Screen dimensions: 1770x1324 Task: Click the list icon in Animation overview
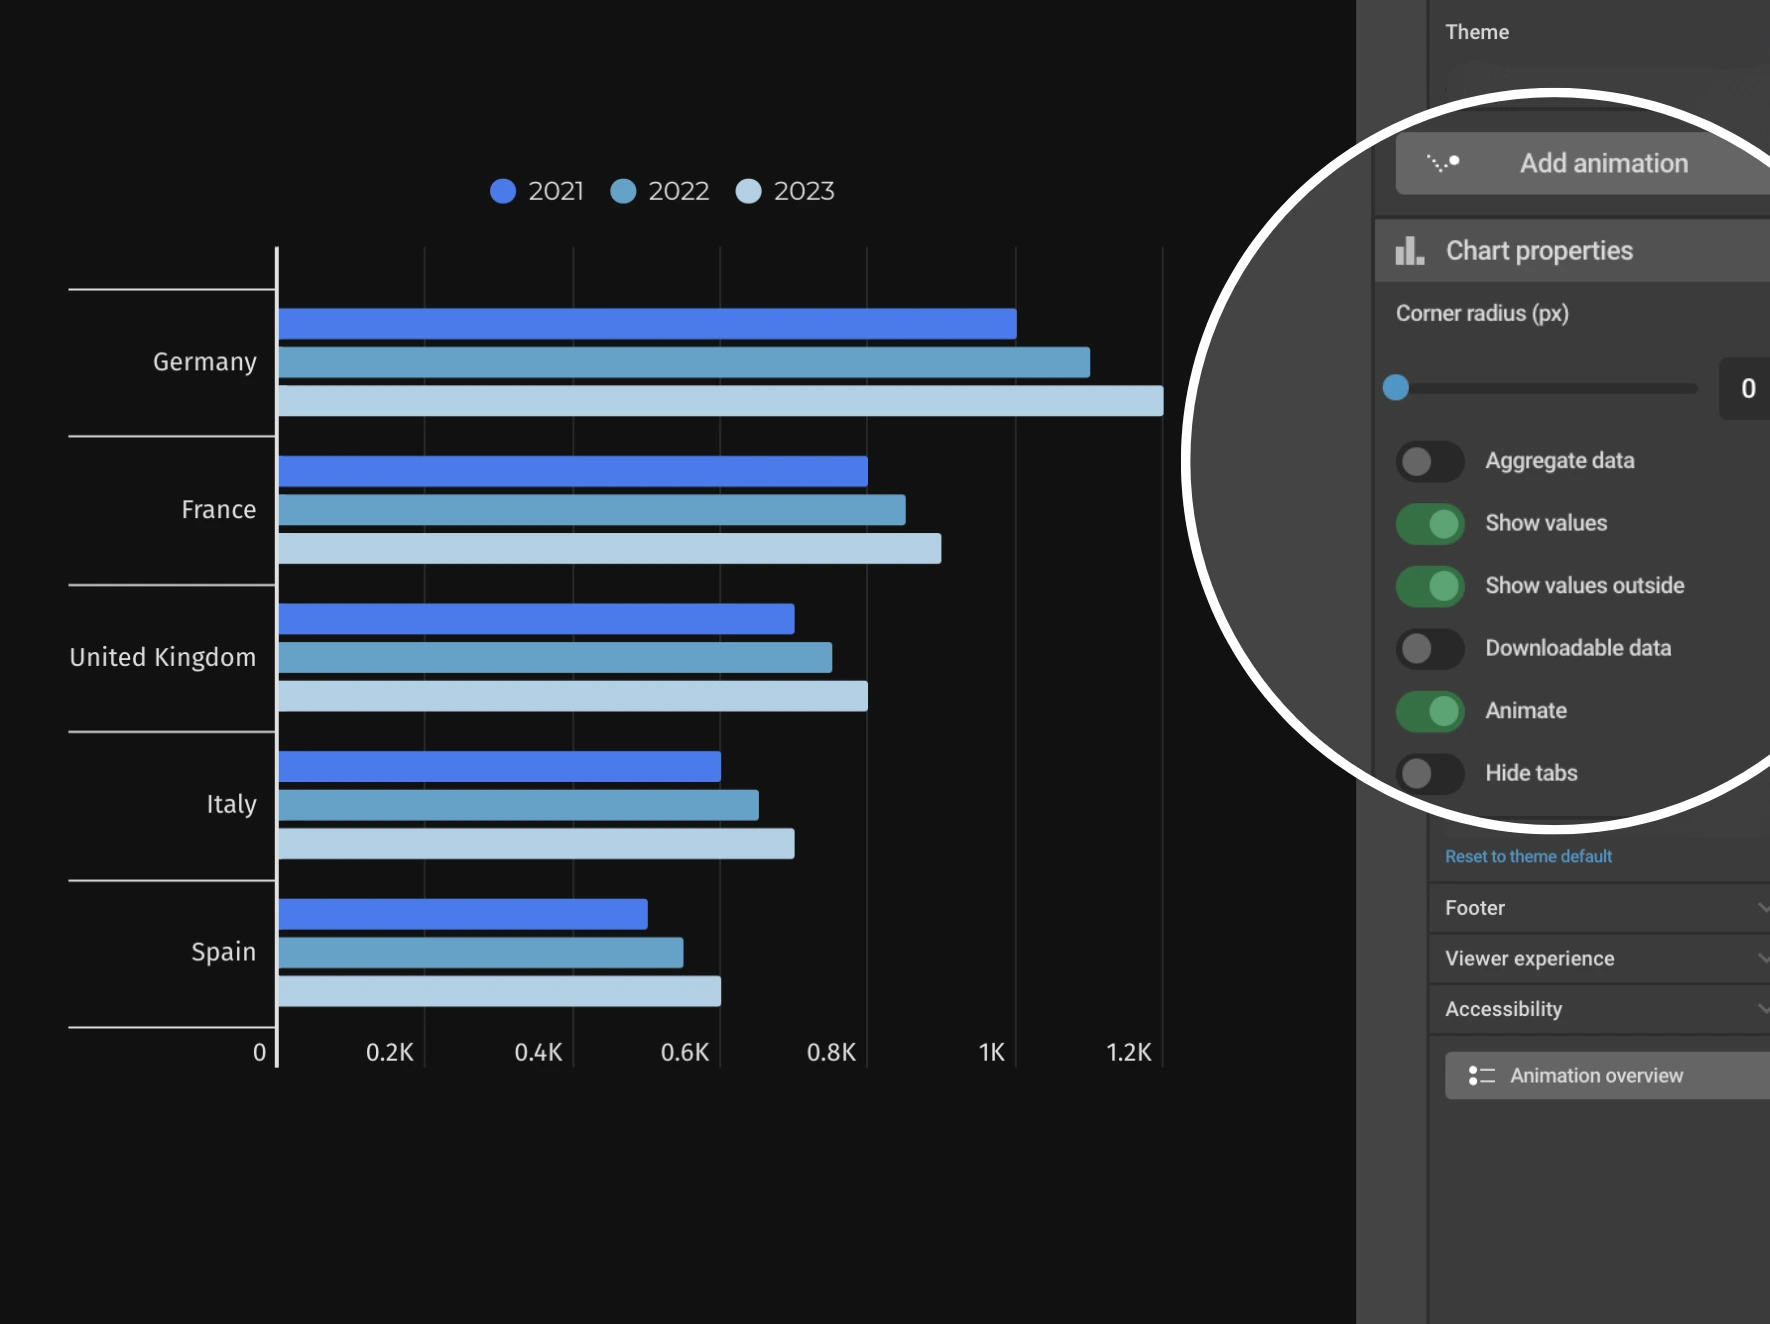coord(1481,1076)
